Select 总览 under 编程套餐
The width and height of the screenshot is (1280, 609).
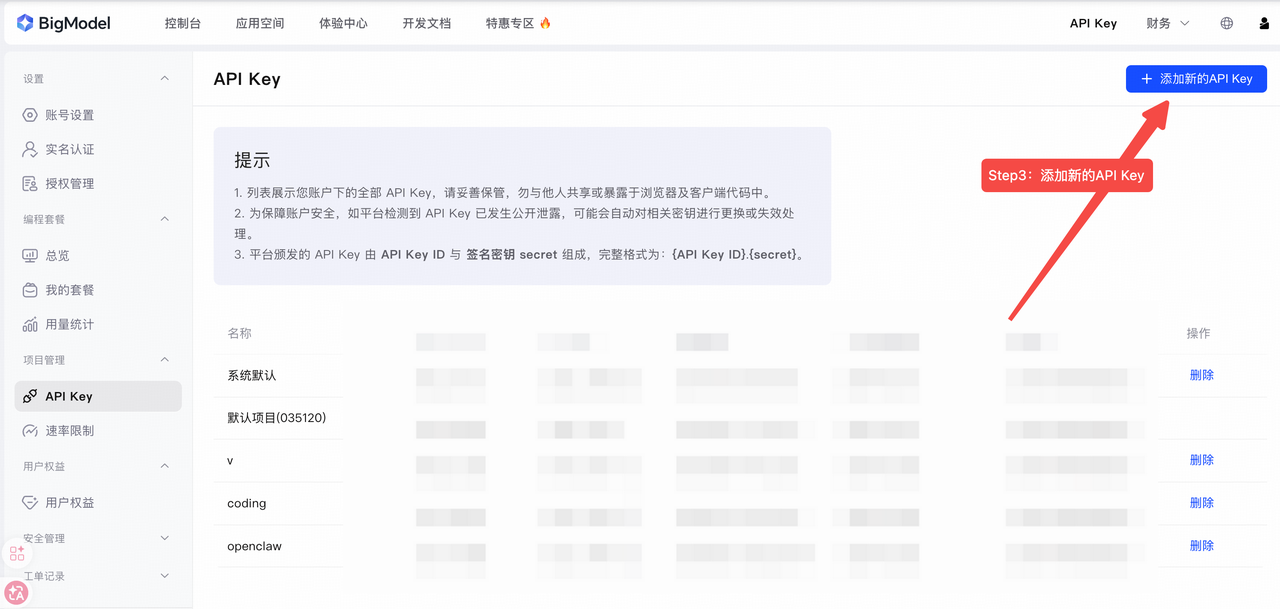coord(54,255)
